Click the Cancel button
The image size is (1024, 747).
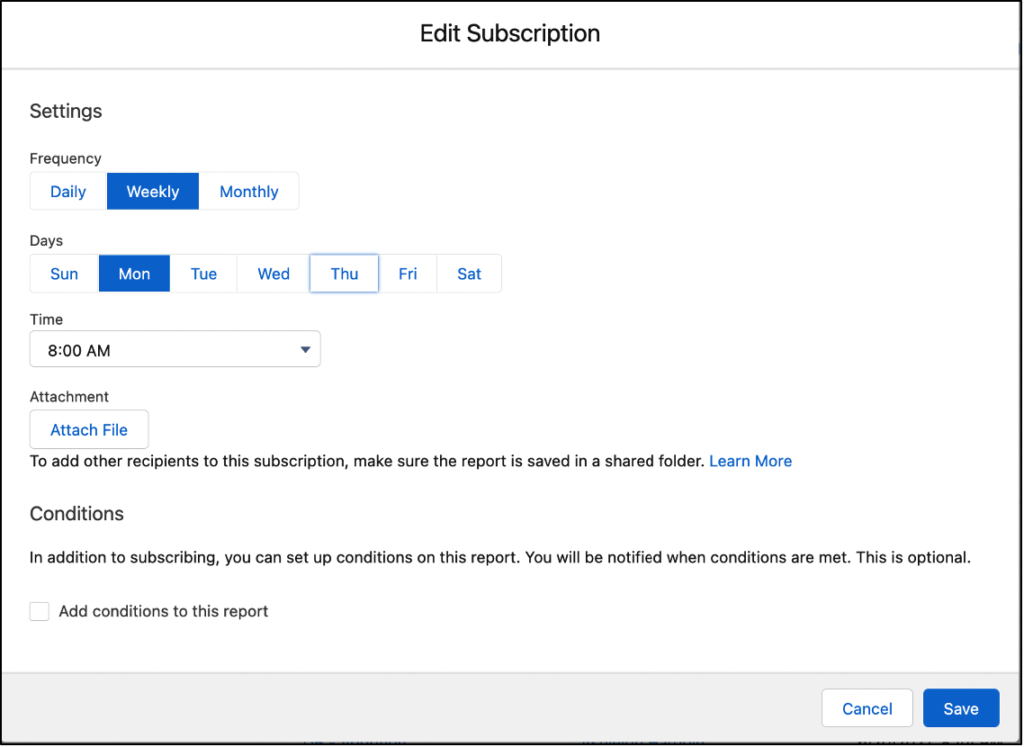(x=866, y=708)
